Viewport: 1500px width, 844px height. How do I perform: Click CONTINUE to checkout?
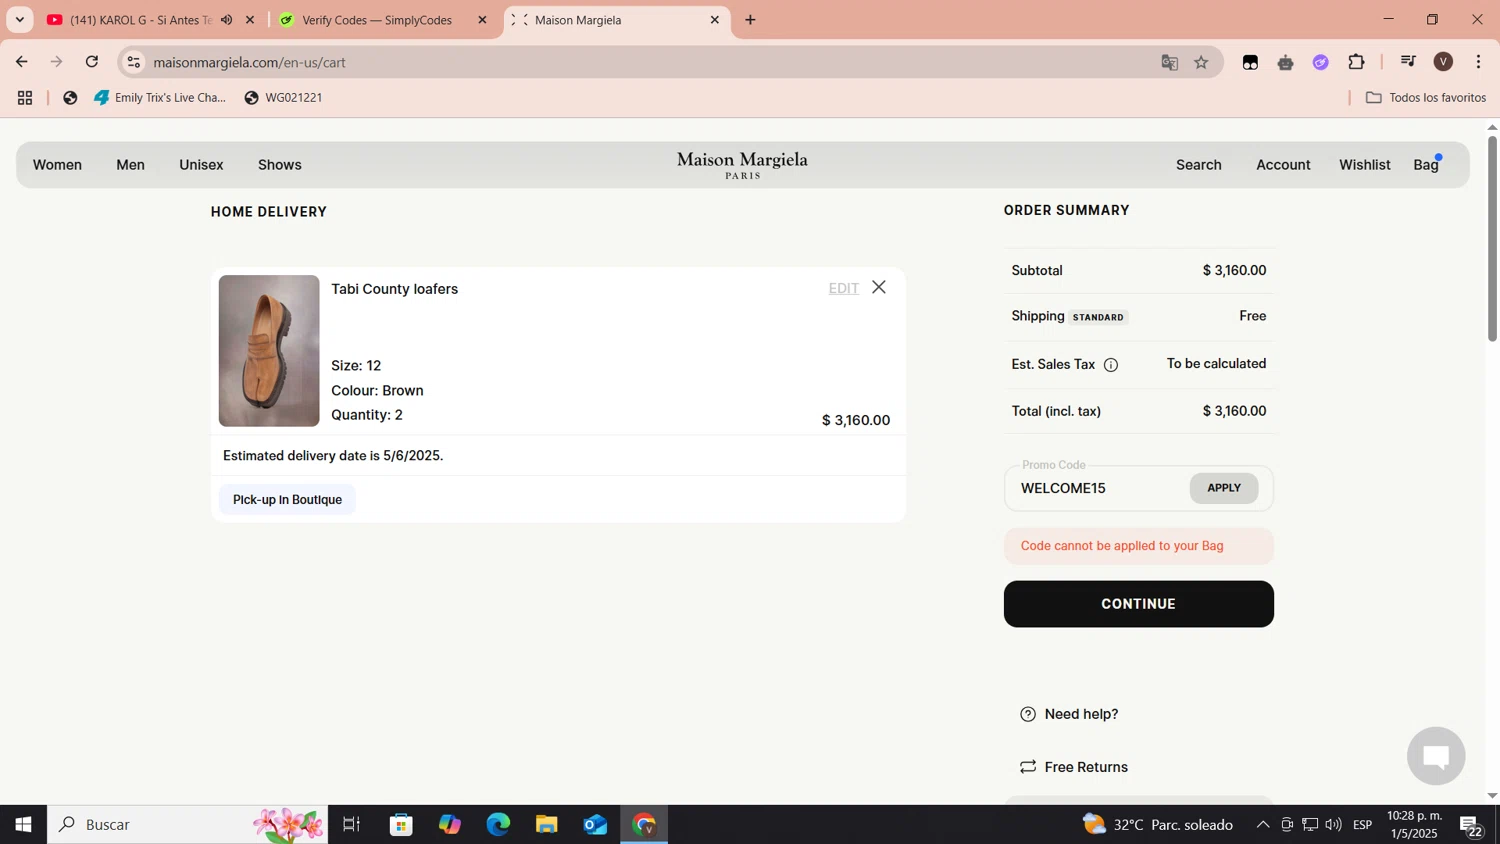[1139, 604]
